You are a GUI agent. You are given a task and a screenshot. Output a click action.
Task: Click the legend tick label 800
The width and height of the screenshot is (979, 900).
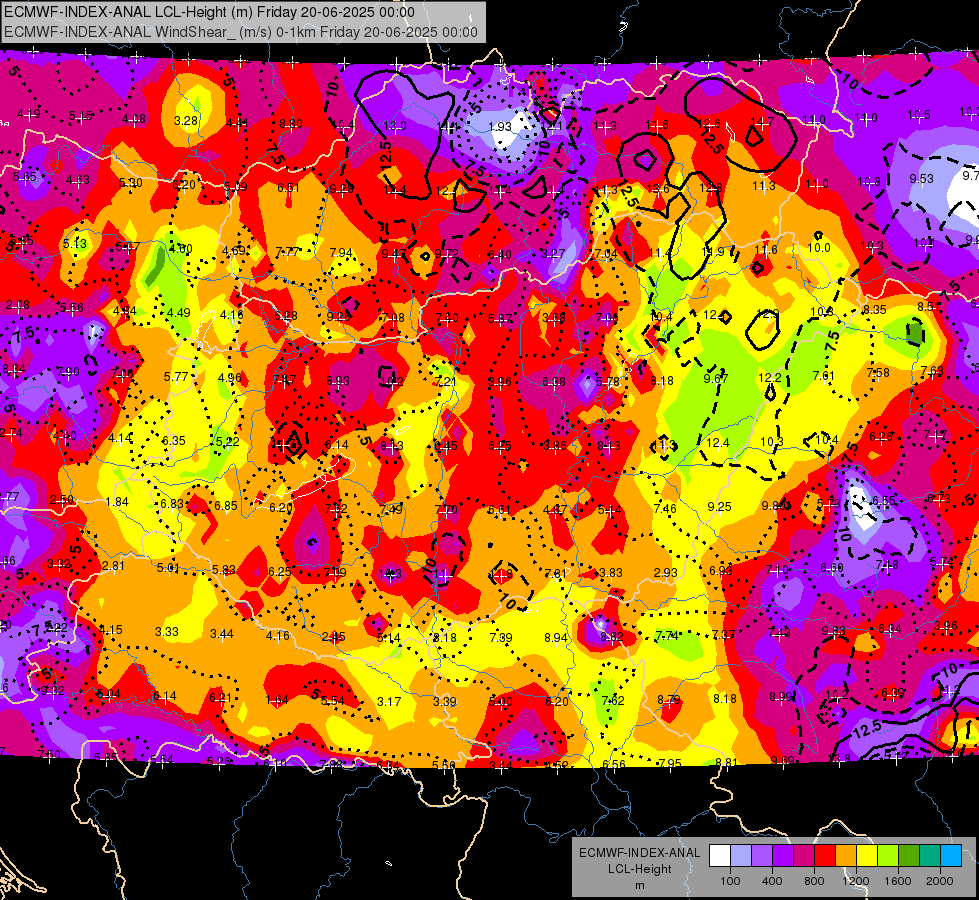point(814,881)
